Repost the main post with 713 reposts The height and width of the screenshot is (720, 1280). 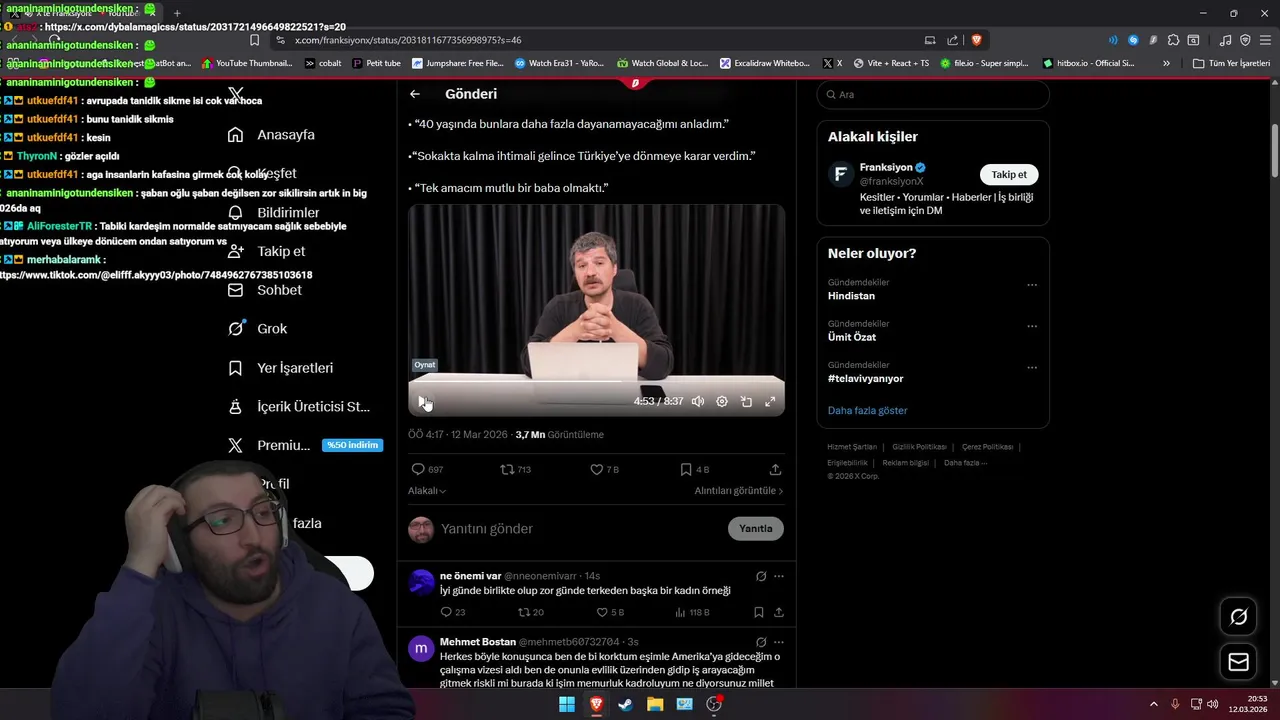(515, 469)
